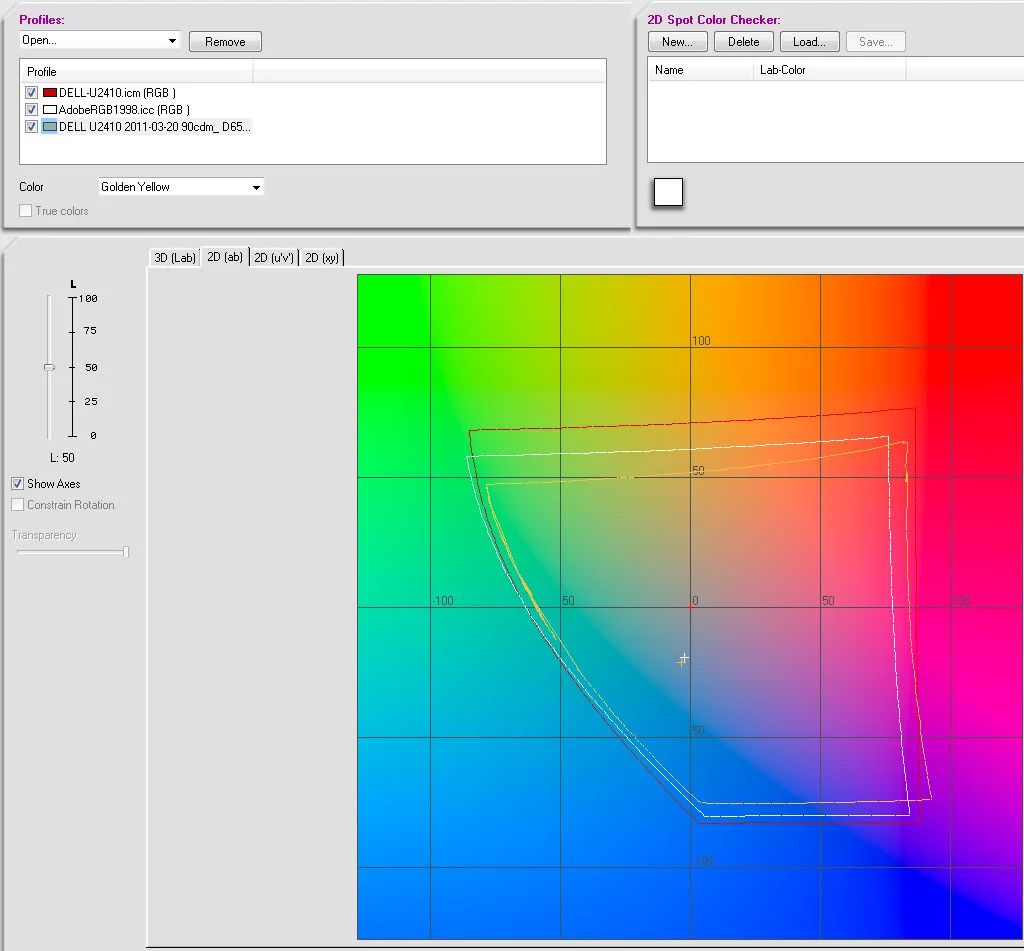Uncheck the AdobeRGB1998.icc profile checkbox
The image size is (1024, 951).
tap(31, 110)
